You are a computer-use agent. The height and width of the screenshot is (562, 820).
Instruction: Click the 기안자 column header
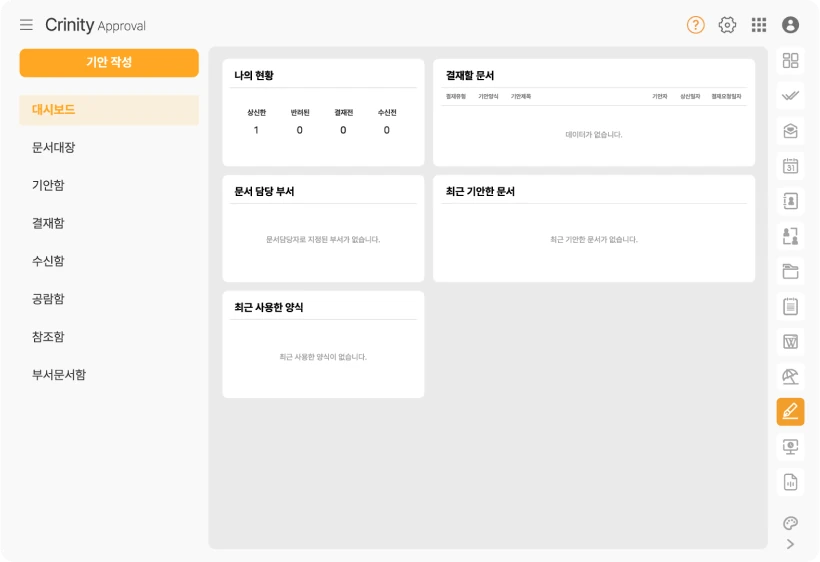[659, 96]
